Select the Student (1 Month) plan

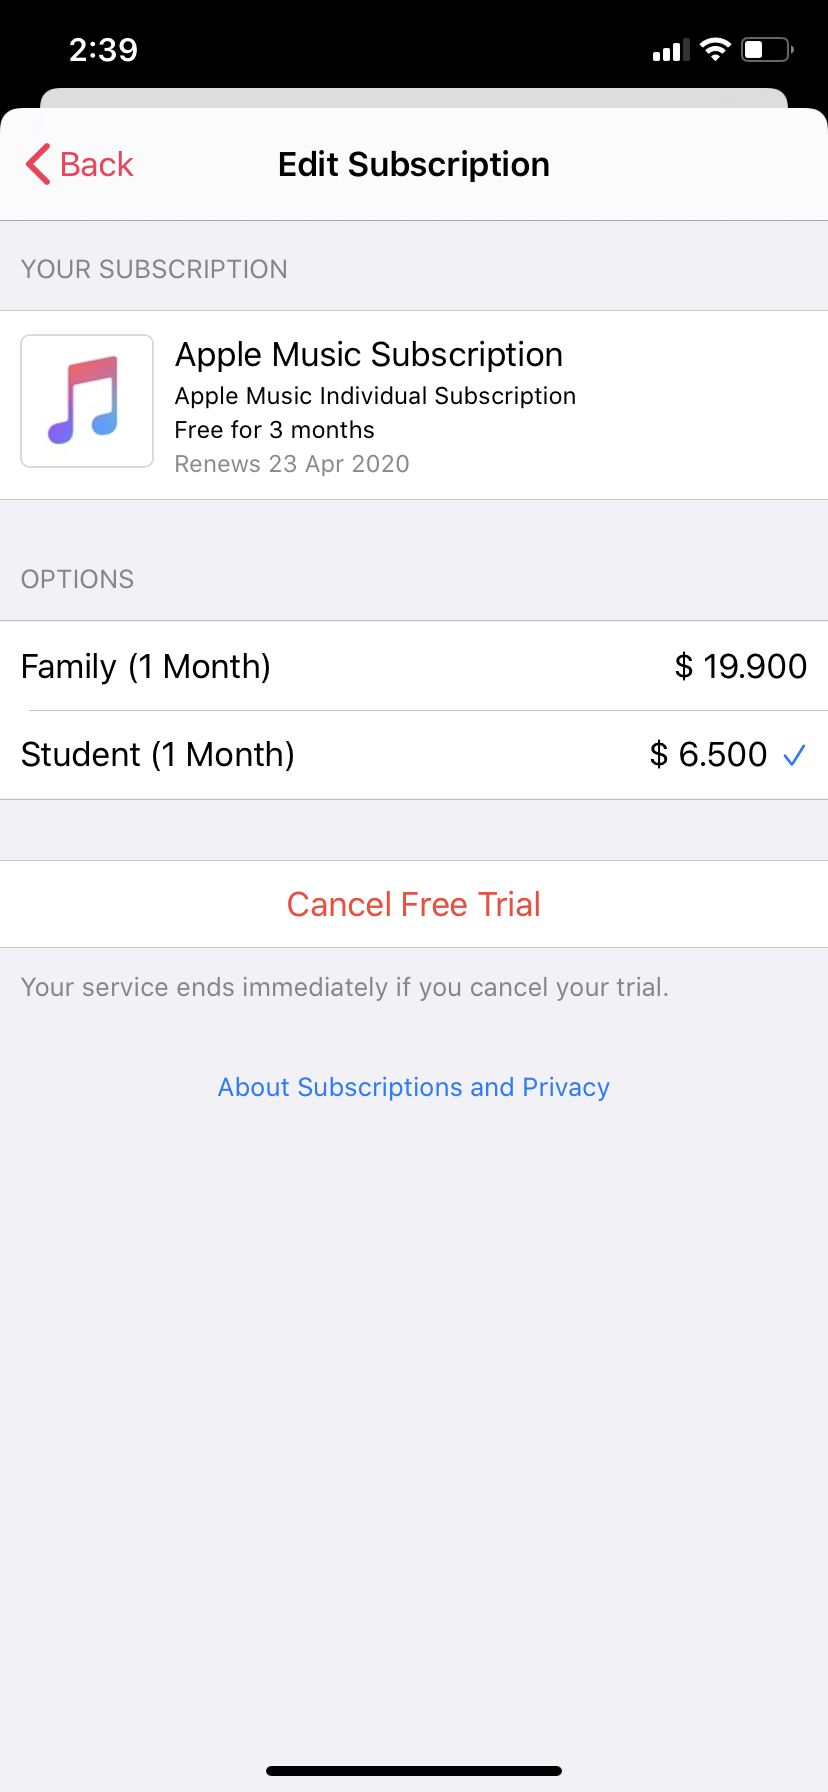[x=158, y=754]
